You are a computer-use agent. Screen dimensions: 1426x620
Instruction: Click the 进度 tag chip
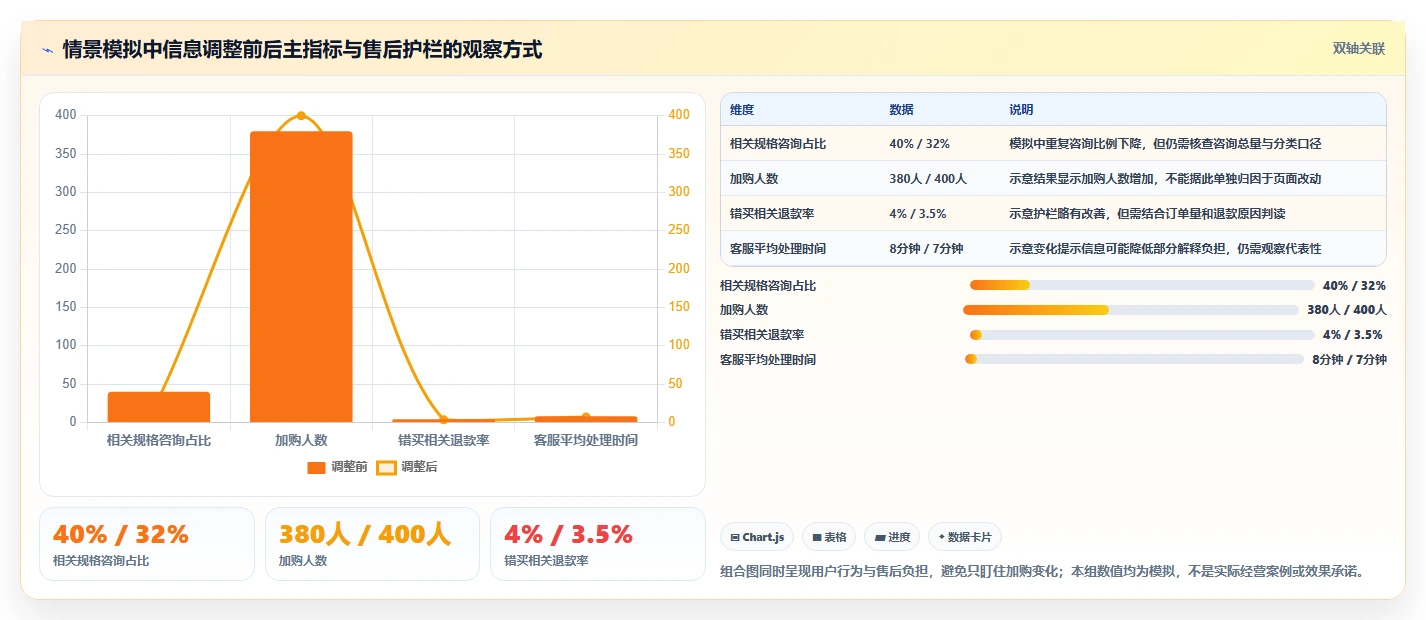tap(892, 537)
